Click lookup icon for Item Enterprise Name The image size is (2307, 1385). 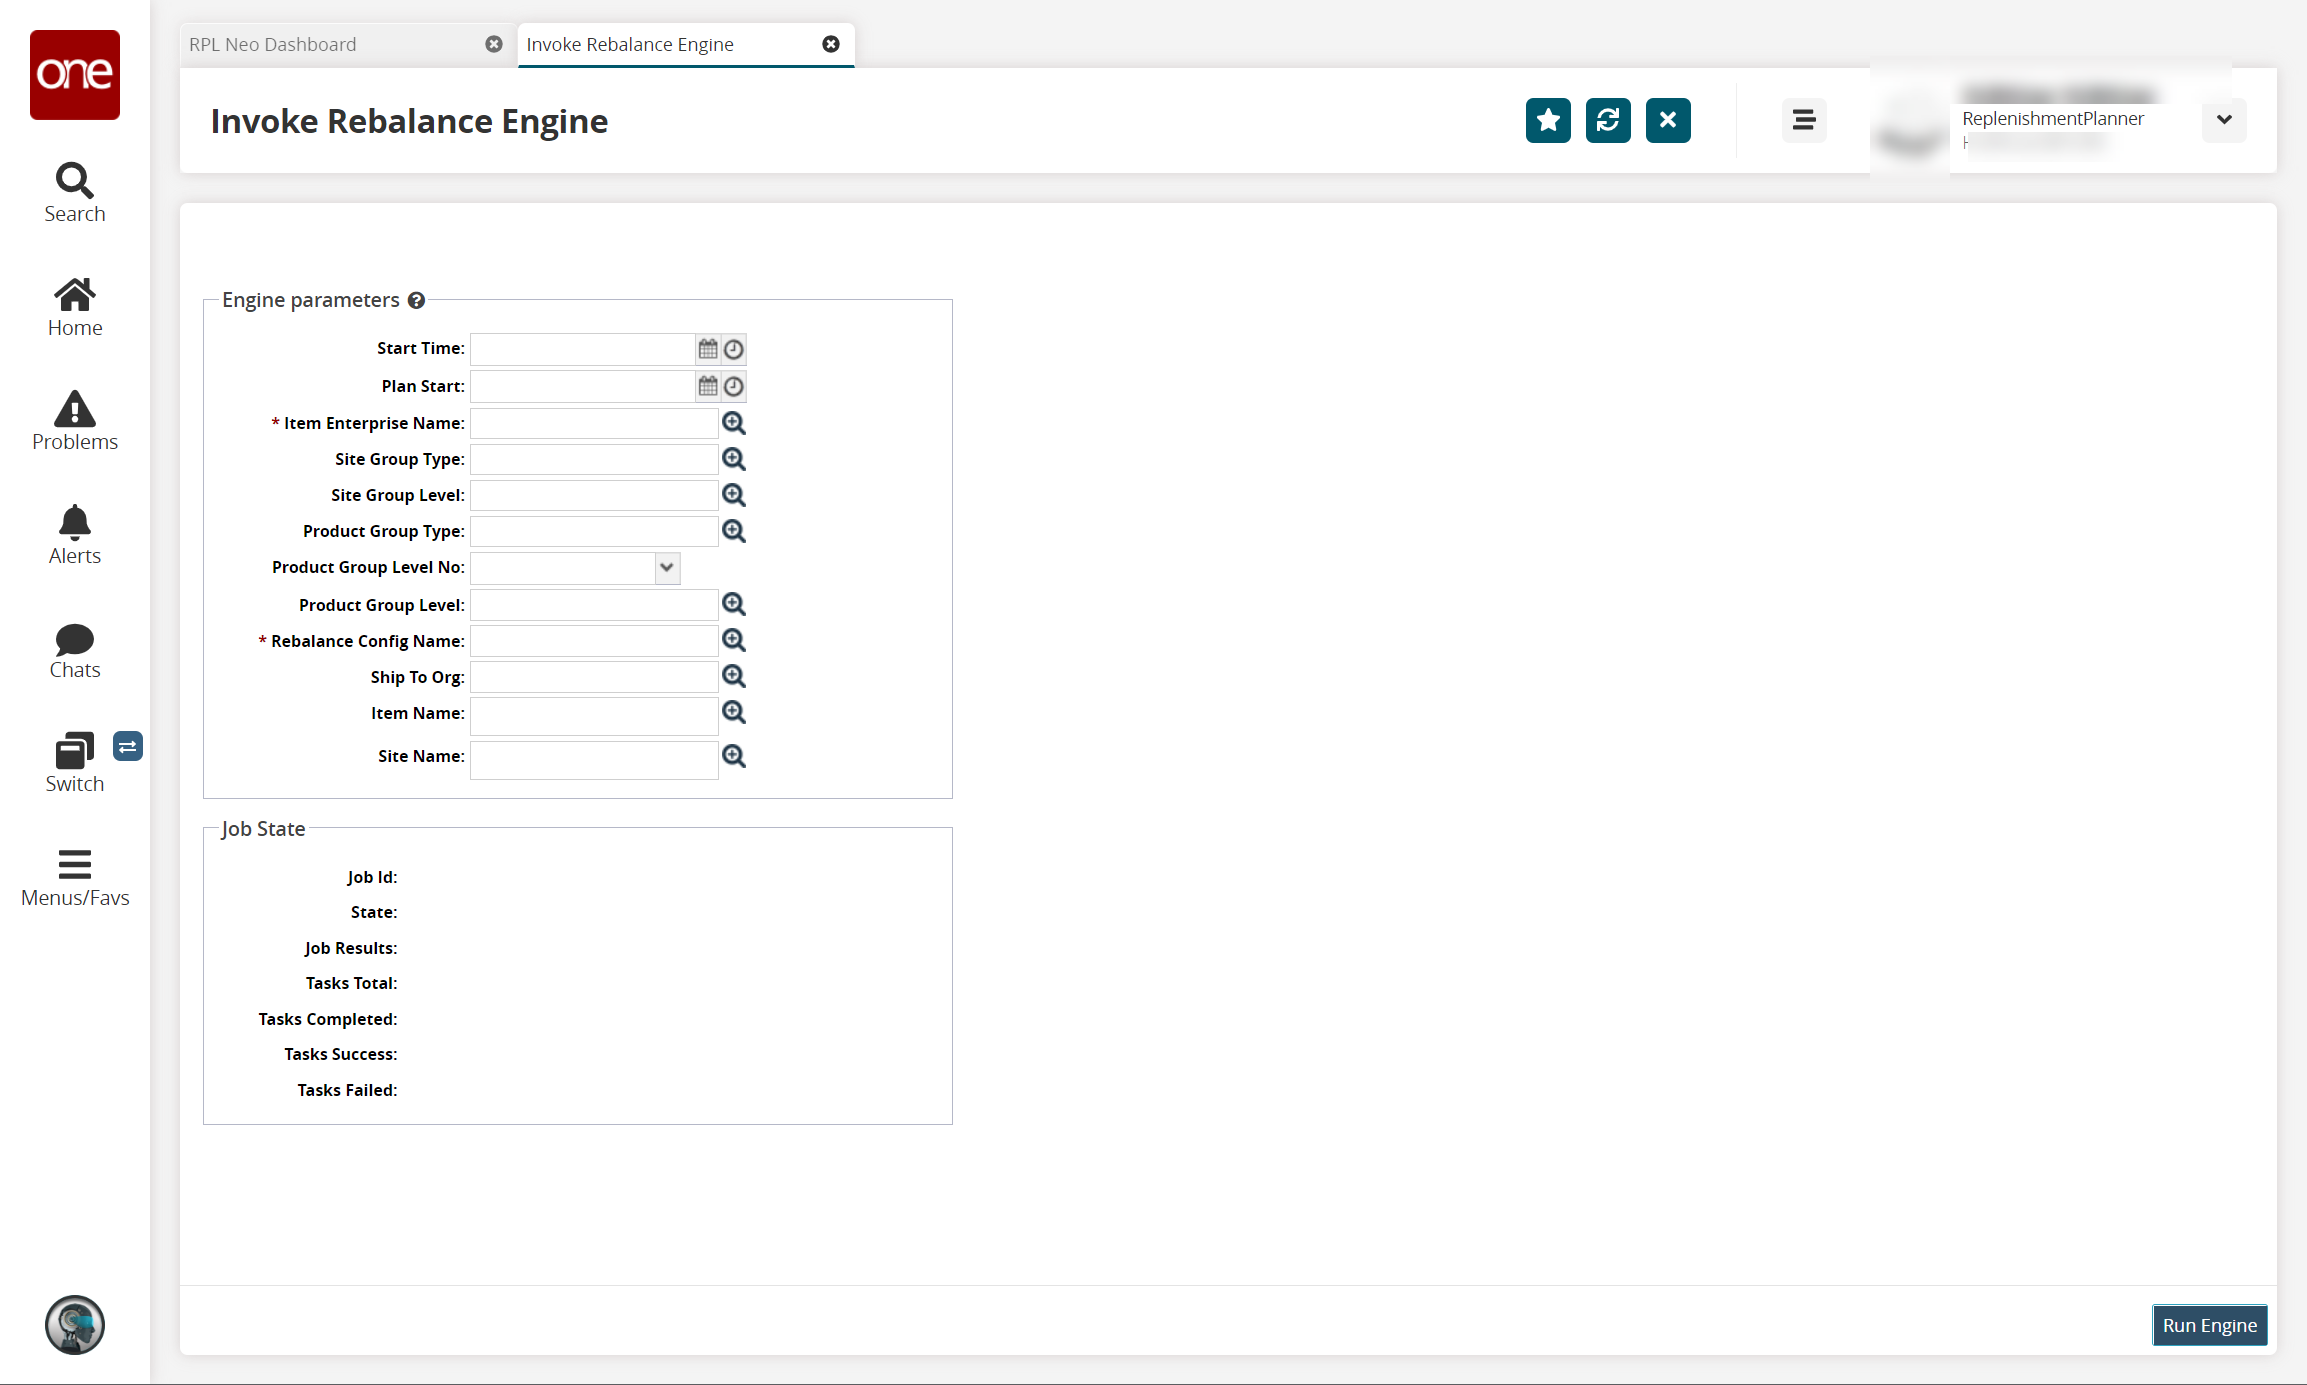[x=734, y=423]
